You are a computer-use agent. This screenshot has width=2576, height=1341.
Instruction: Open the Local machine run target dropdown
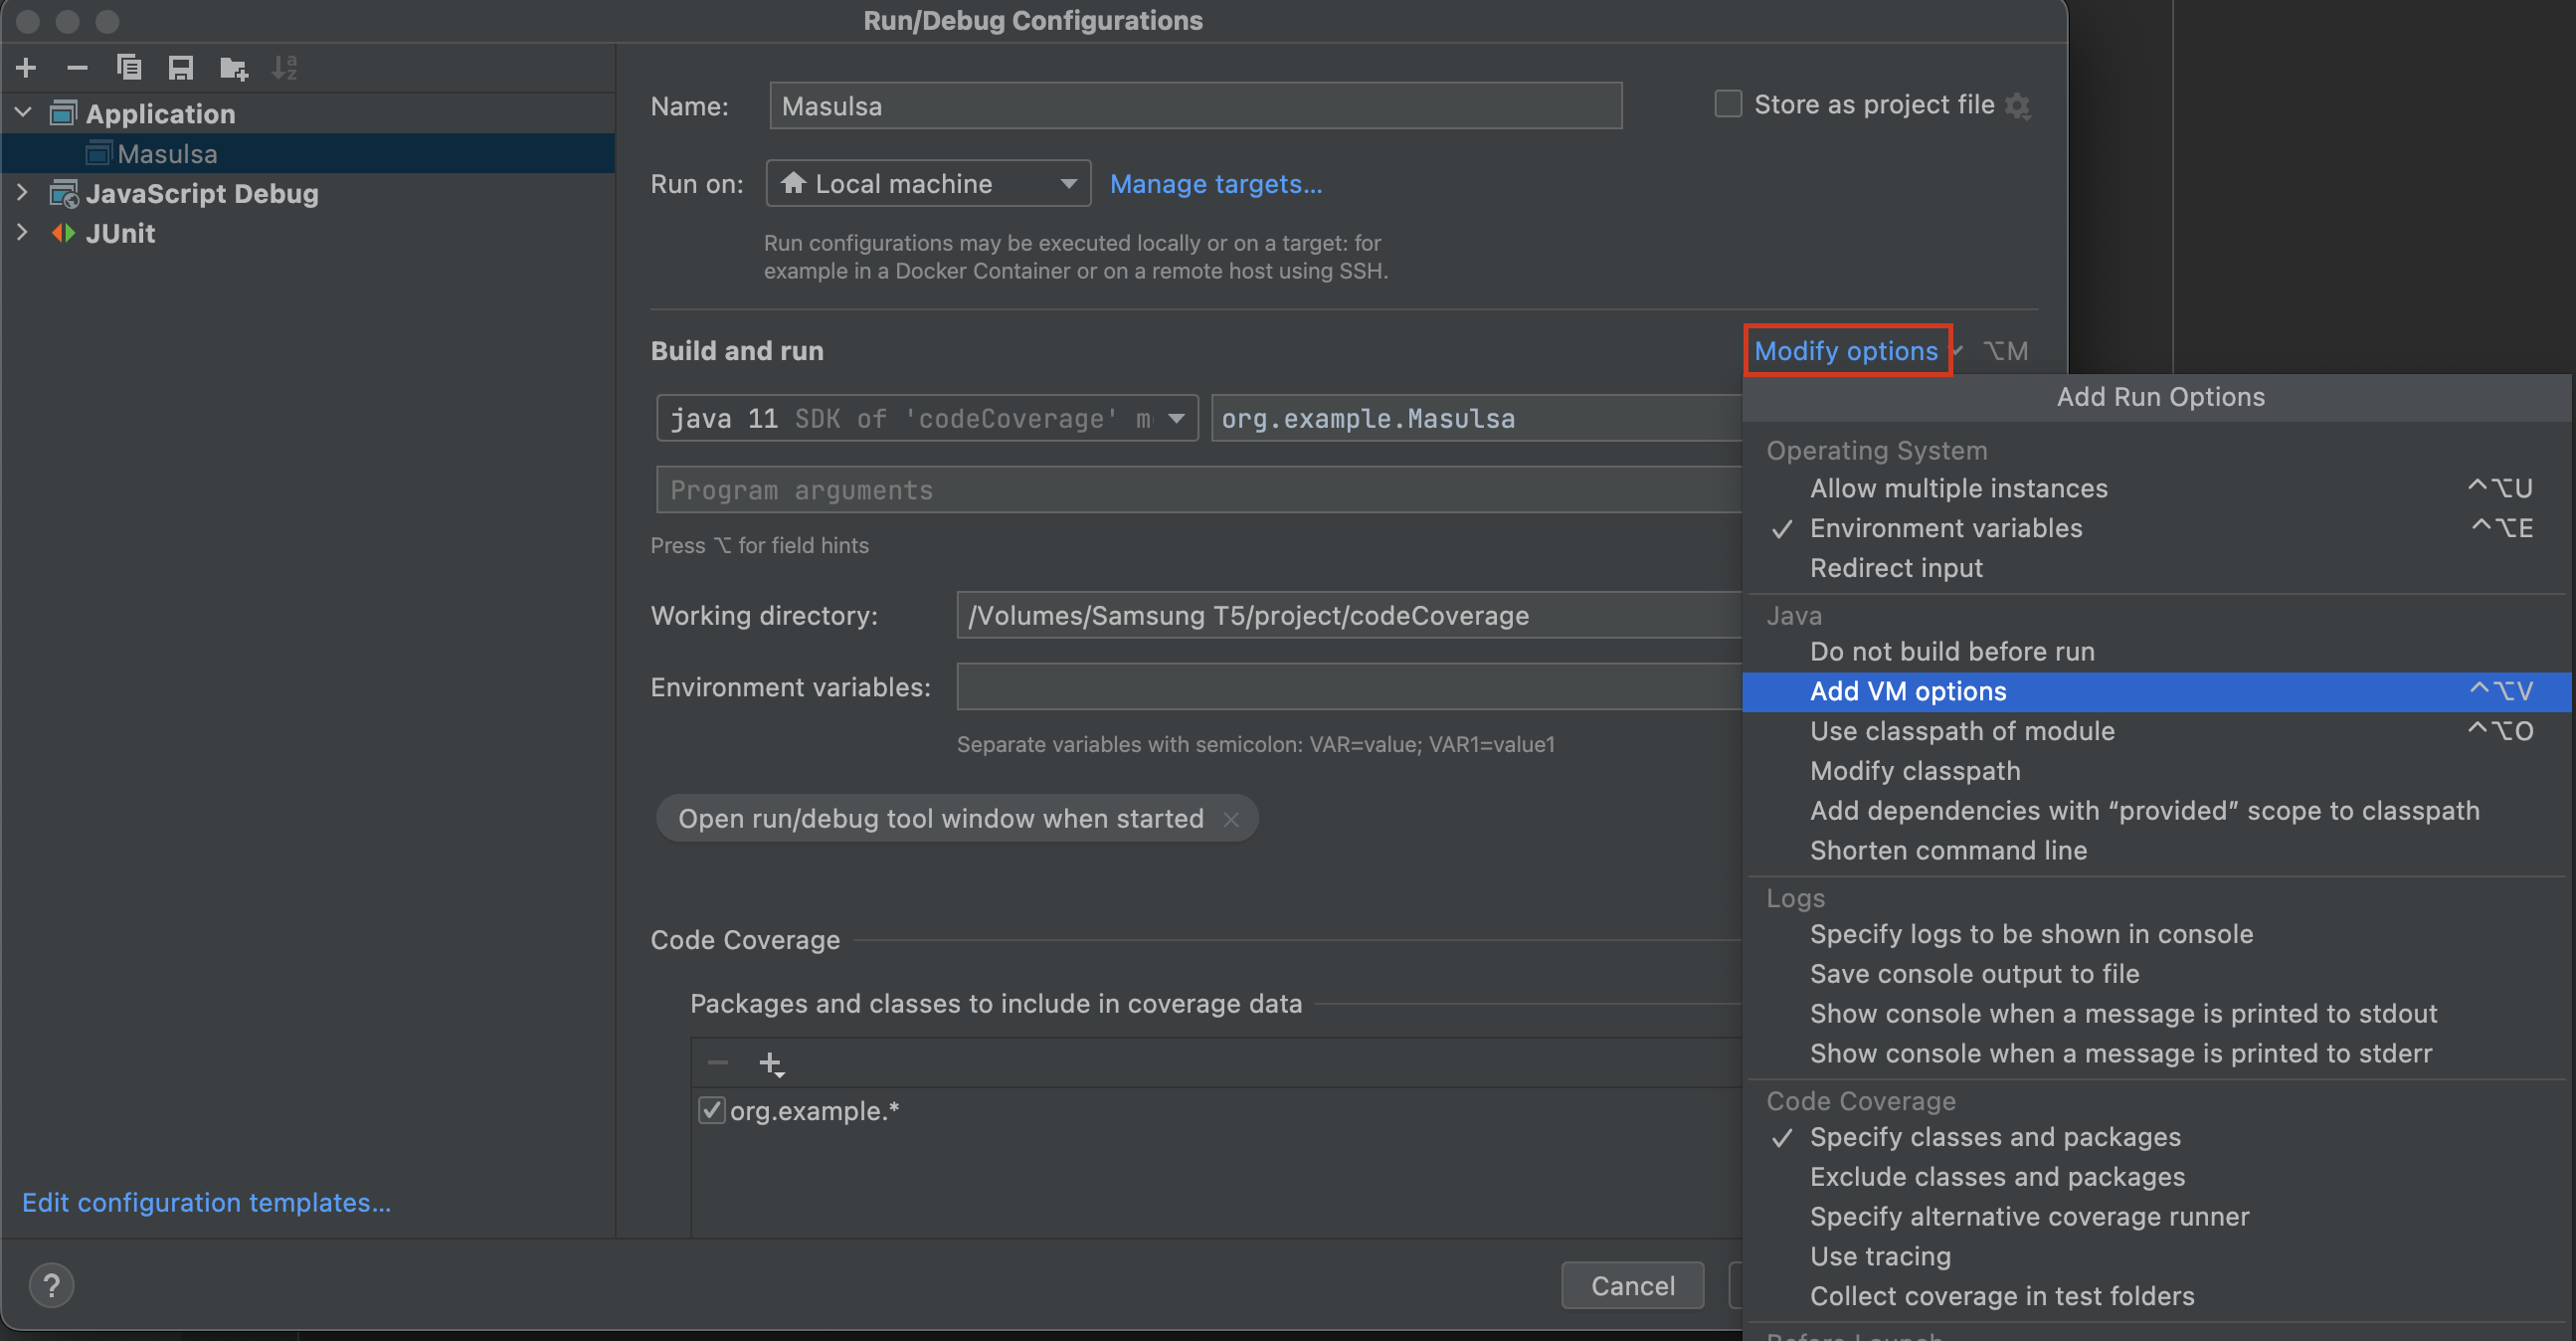point(927,184)
